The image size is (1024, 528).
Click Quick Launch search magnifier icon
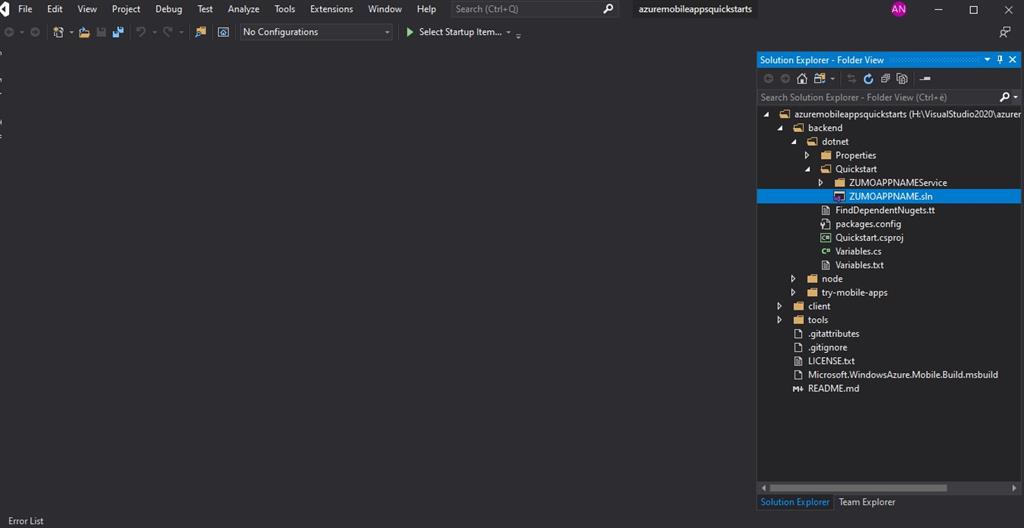pos(608,9)
